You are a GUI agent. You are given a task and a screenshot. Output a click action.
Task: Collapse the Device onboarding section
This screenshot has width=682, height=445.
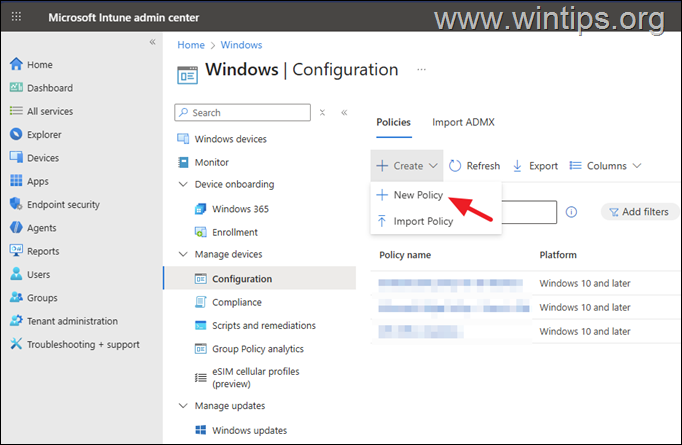click(183, 184)
